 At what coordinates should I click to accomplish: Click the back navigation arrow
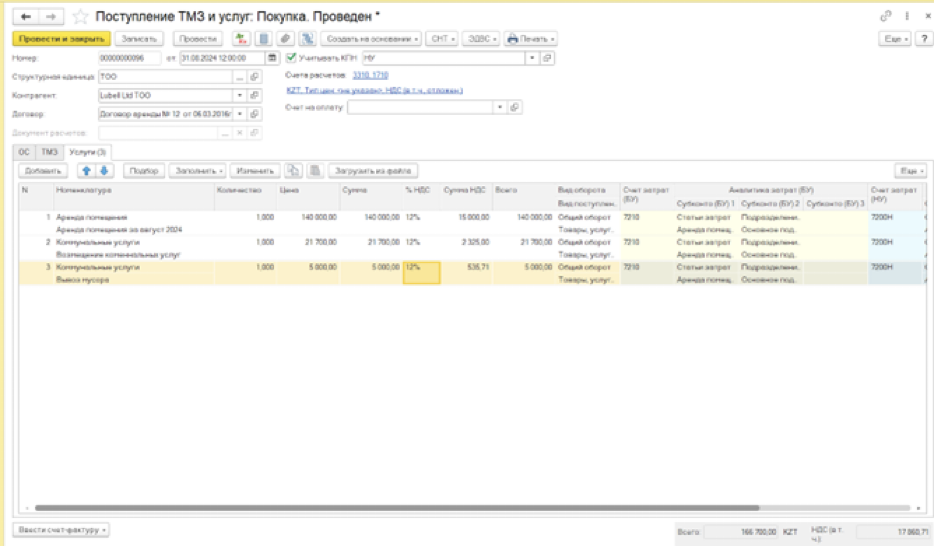[x=27, y=16]
